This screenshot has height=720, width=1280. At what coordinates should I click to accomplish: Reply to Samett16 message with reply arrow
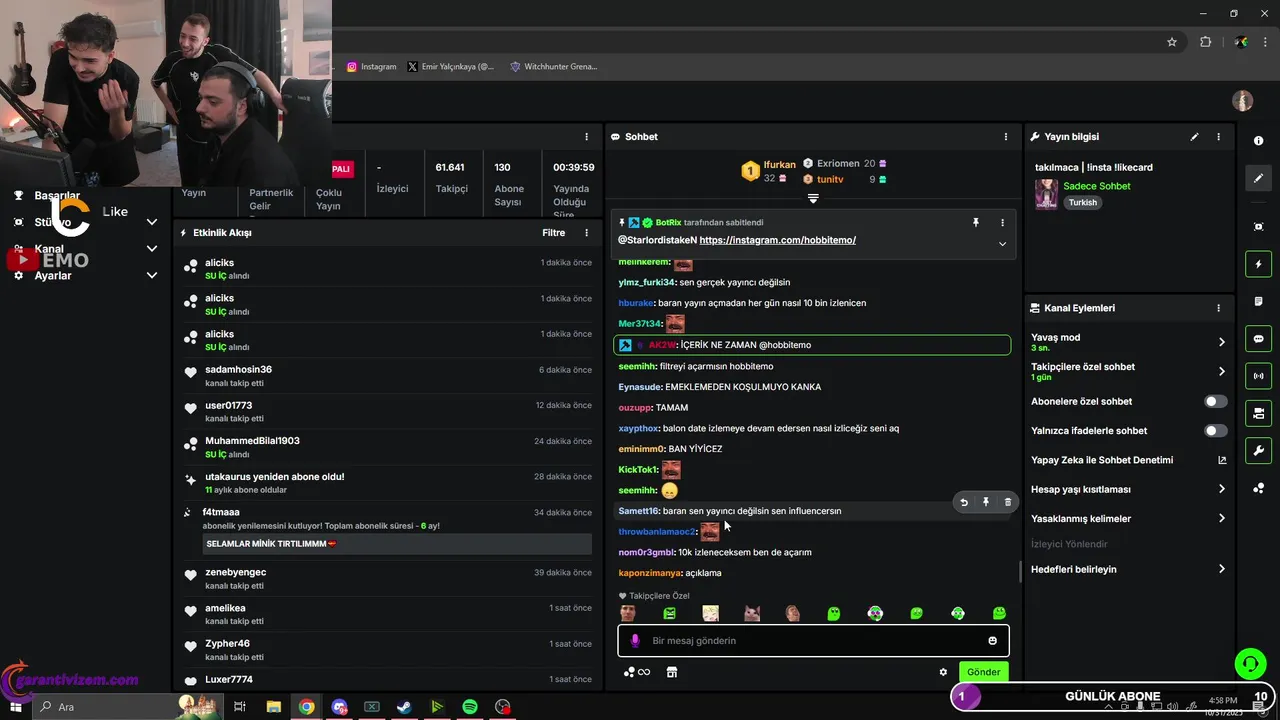(x=964, y=502)
